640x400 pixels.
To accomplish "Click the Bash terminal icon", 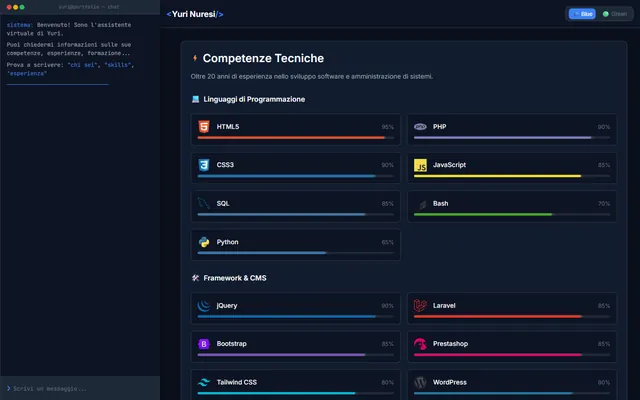I will pyautogui.click(x=422, y=204).
